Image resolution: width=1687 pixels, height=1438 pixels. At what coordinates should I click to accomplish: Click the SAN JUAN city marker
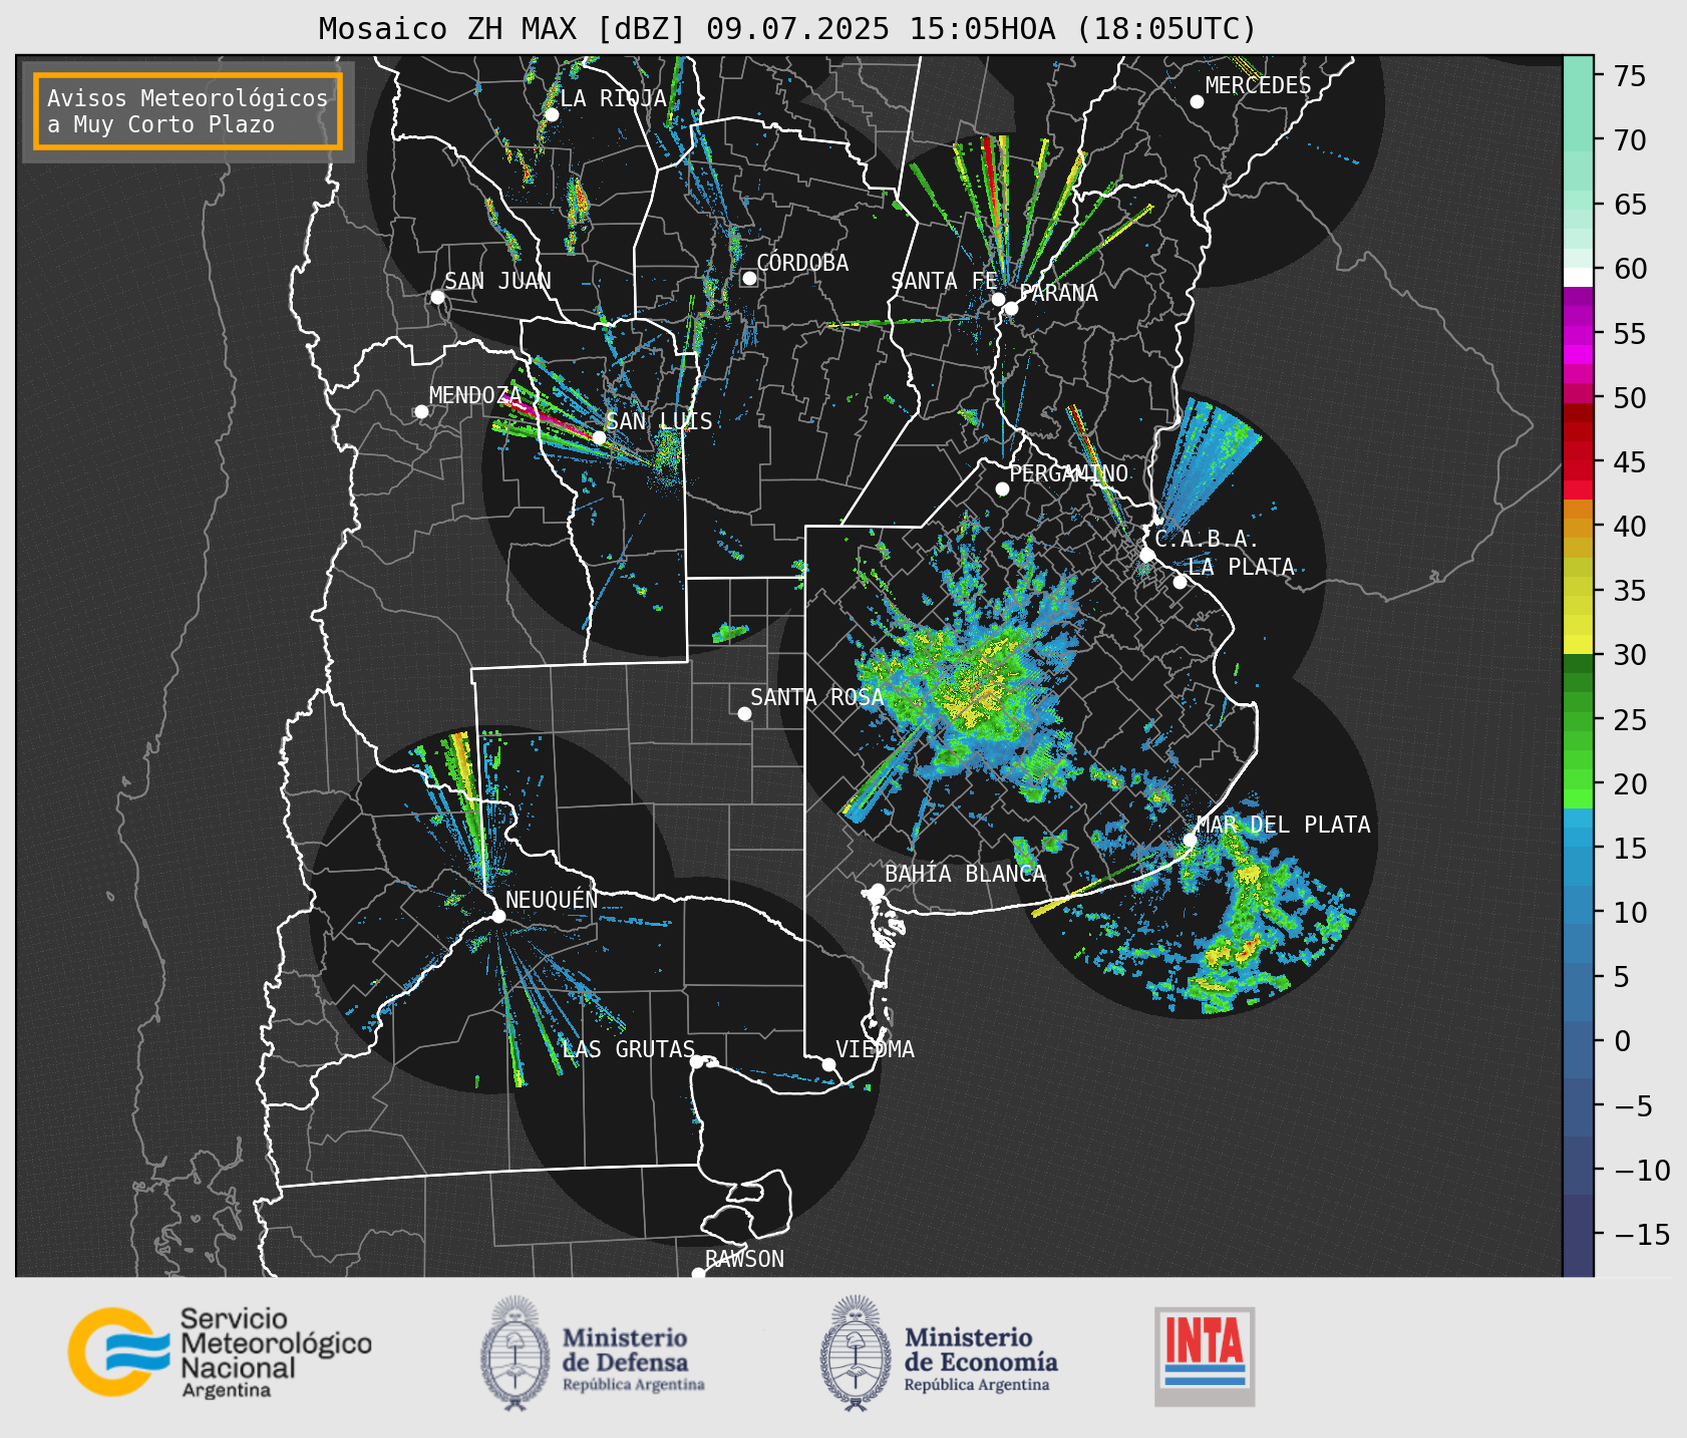pyautogui.click(x=437, y=297)
